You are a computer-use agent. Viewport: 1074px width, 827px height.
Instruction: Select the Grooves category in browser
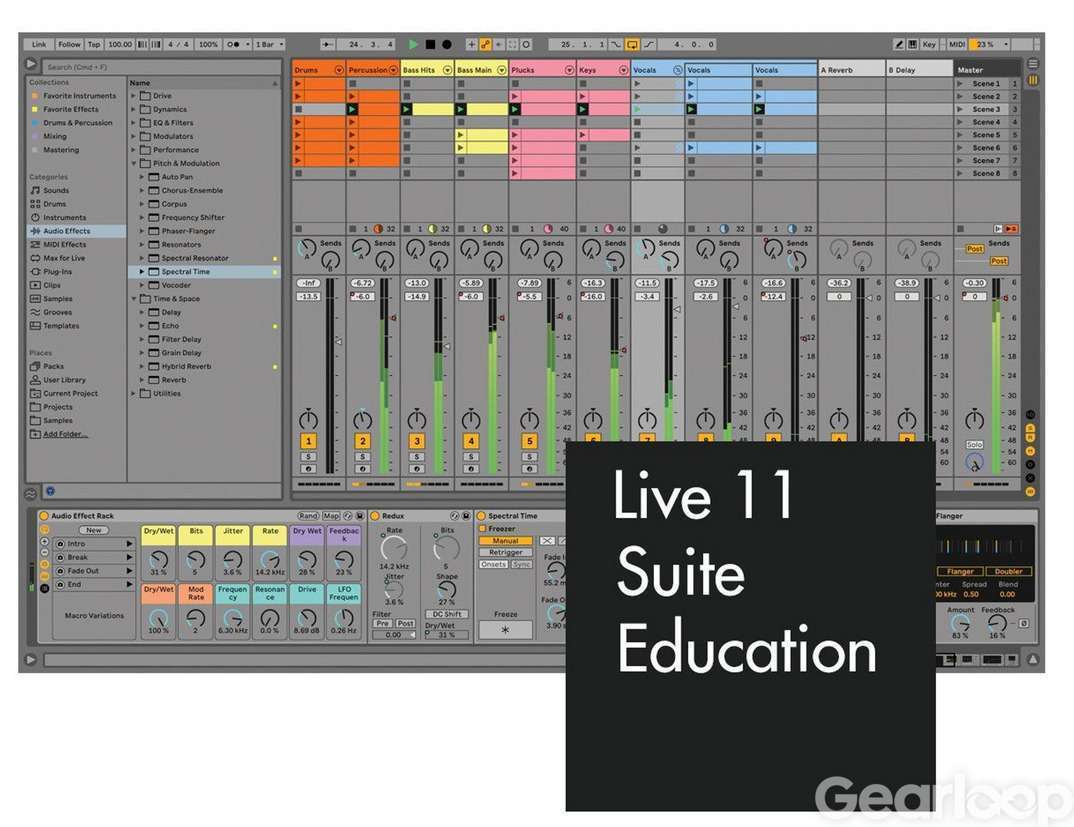click(58, 312)
